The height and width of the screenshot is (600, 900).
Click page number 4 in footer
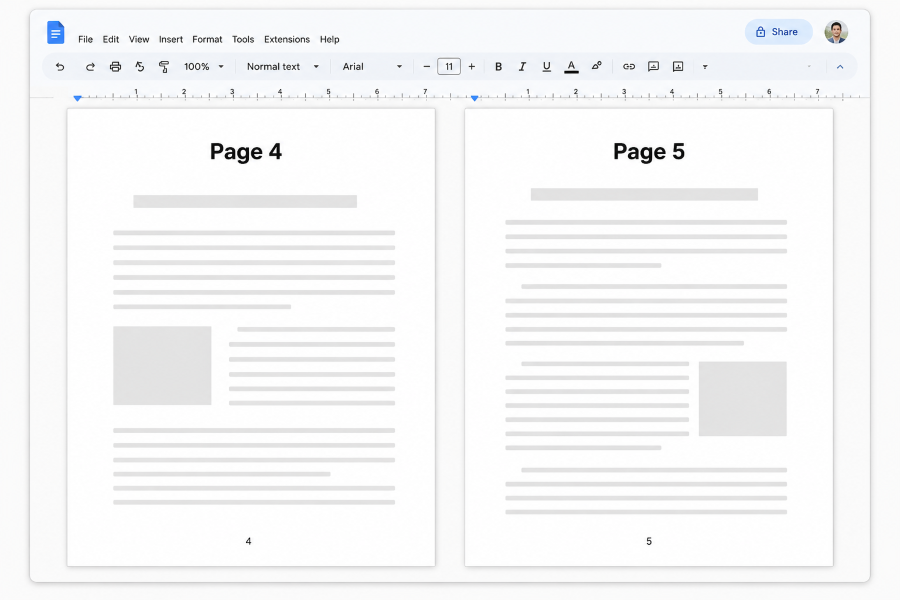click(248, 541)
